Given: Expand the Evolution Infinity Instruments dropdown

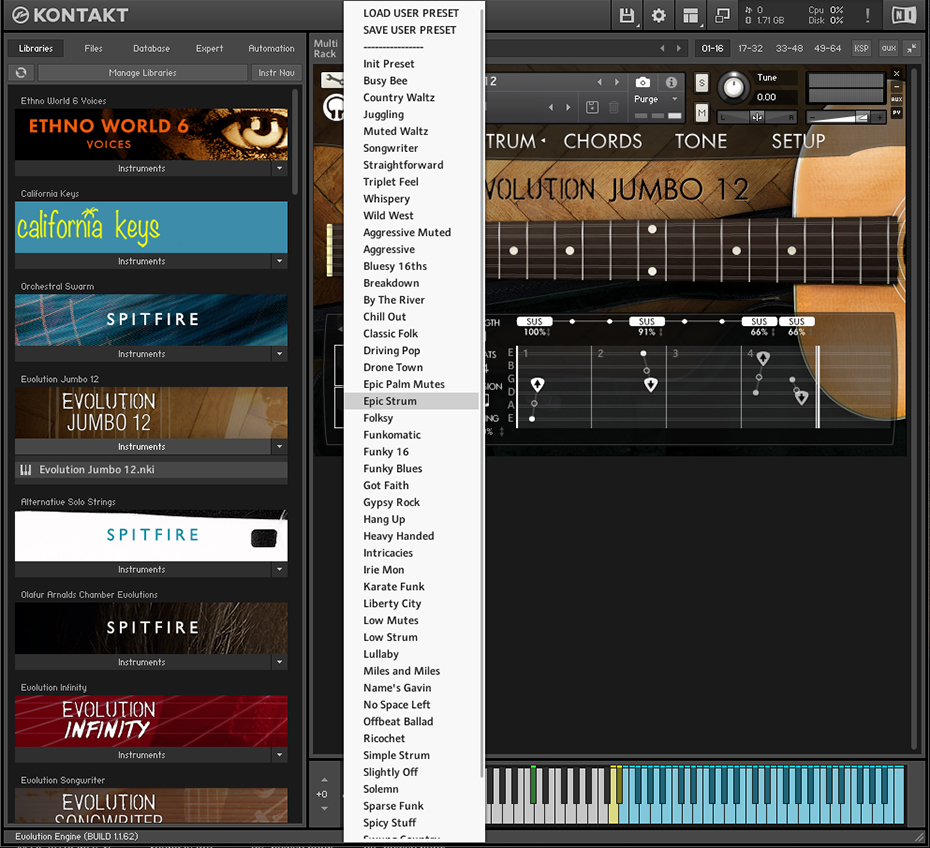Looking at the screenshot, I should [279, 755].
